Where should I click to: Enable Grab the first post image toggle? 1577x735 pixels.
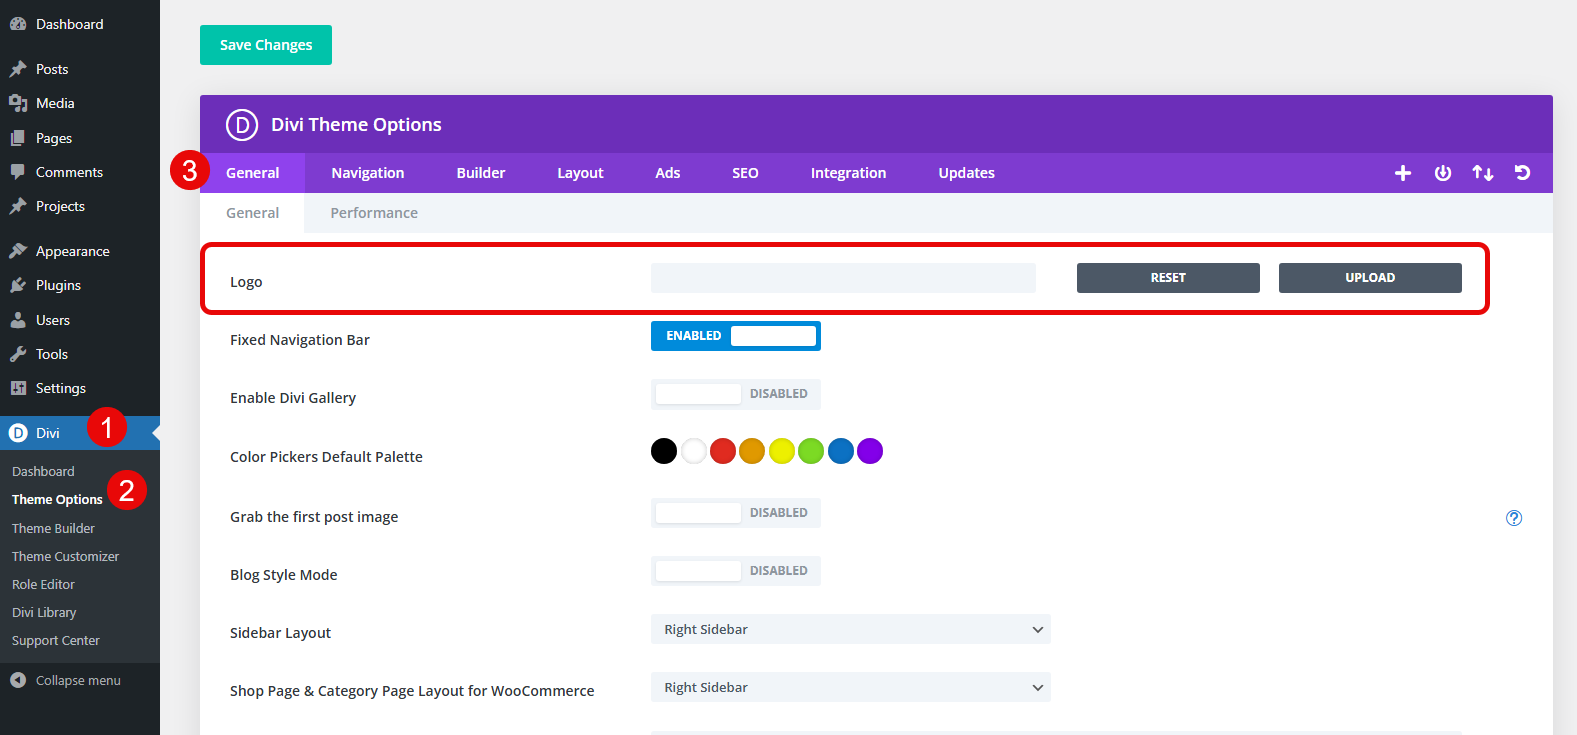point(736,513)
